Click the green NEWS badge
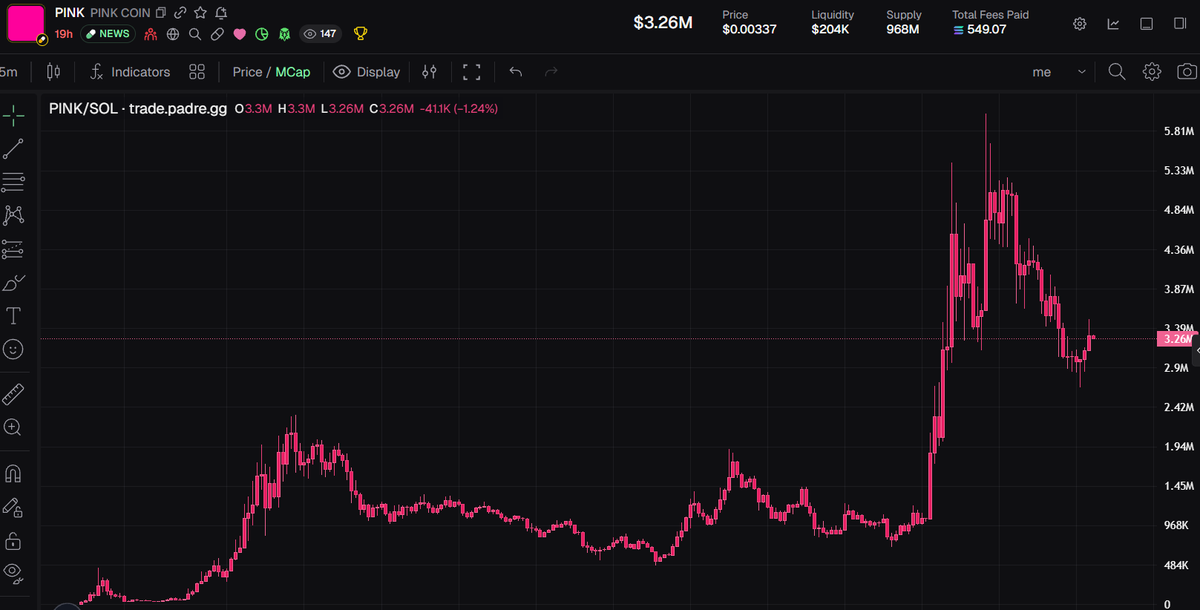 click(x=108, y=34)
